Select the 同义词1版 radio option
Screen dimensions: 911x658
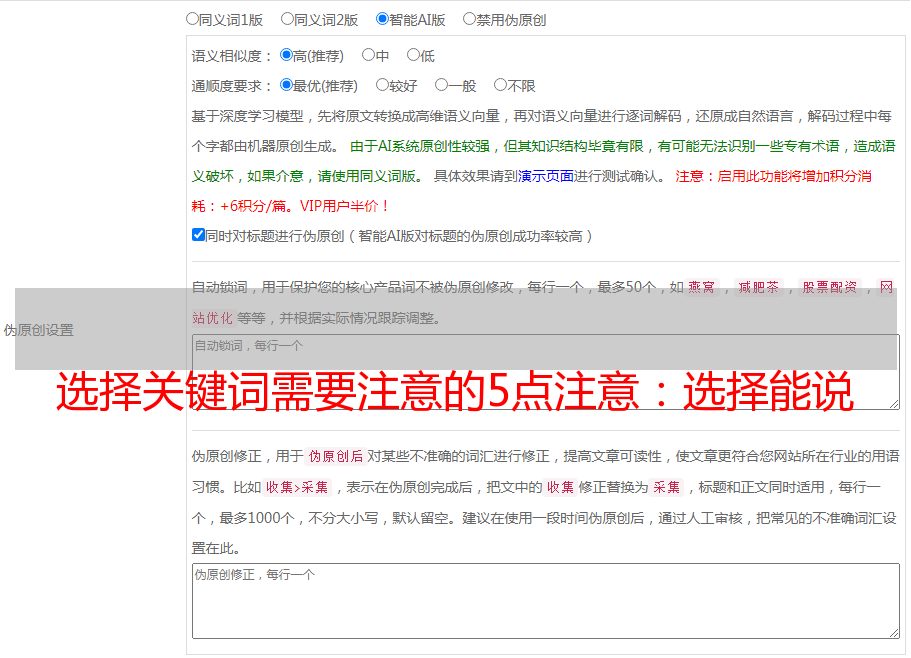pos(192,19)
